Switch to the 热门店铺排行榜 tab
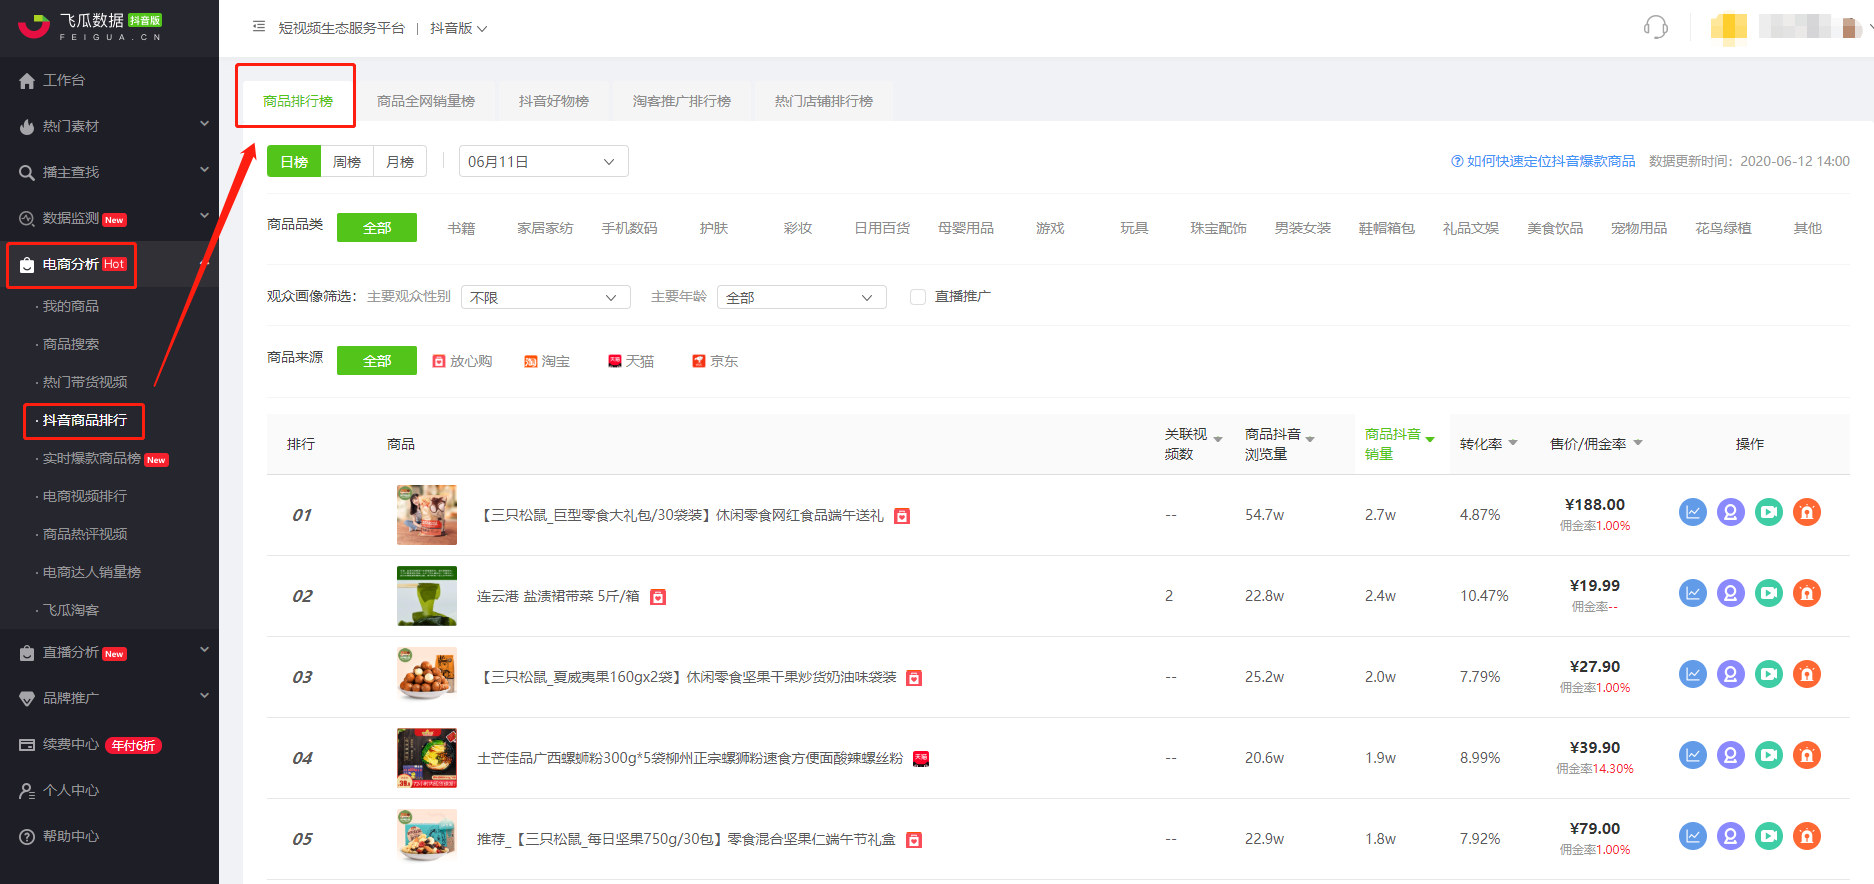 (824, 101)
